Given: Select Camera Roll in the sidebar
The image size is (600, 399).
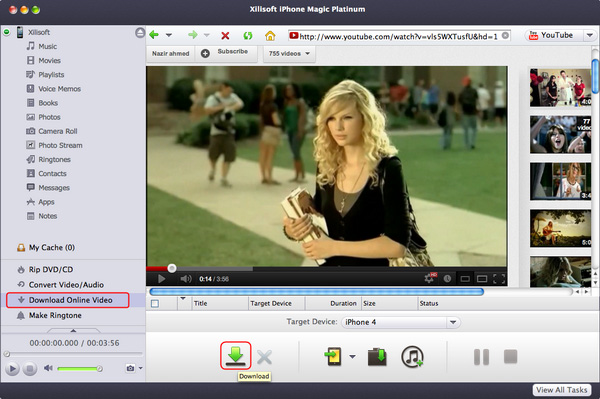Looking at the screenshot, I should (x=57, y=131).
